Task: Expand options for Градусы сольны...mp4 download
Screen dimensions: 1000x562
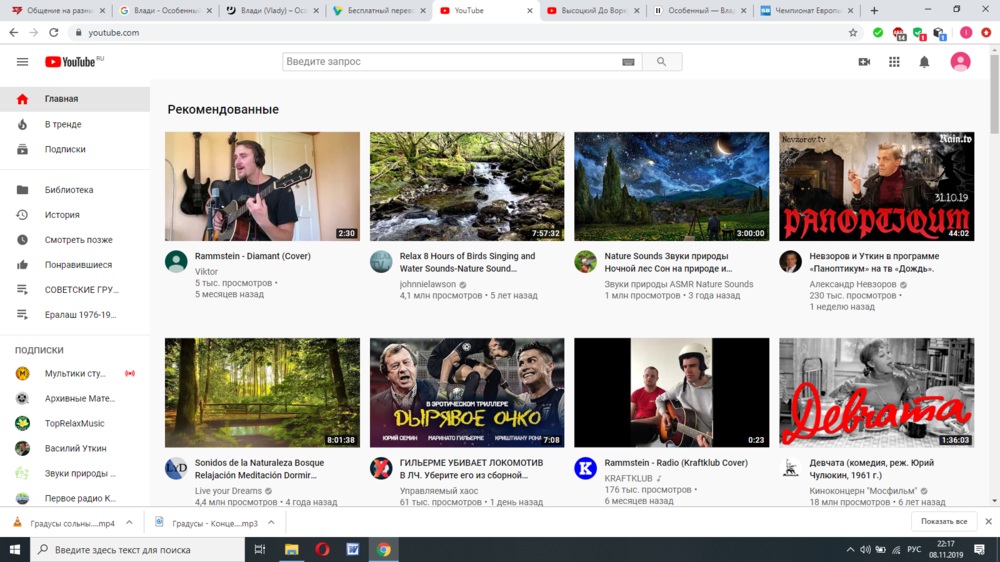Action: click(129, 522)
